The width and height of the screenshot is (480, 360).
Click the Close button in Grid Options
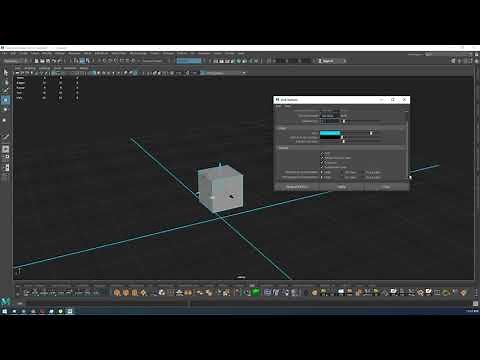pyautogui.click(x=386, y=187)
